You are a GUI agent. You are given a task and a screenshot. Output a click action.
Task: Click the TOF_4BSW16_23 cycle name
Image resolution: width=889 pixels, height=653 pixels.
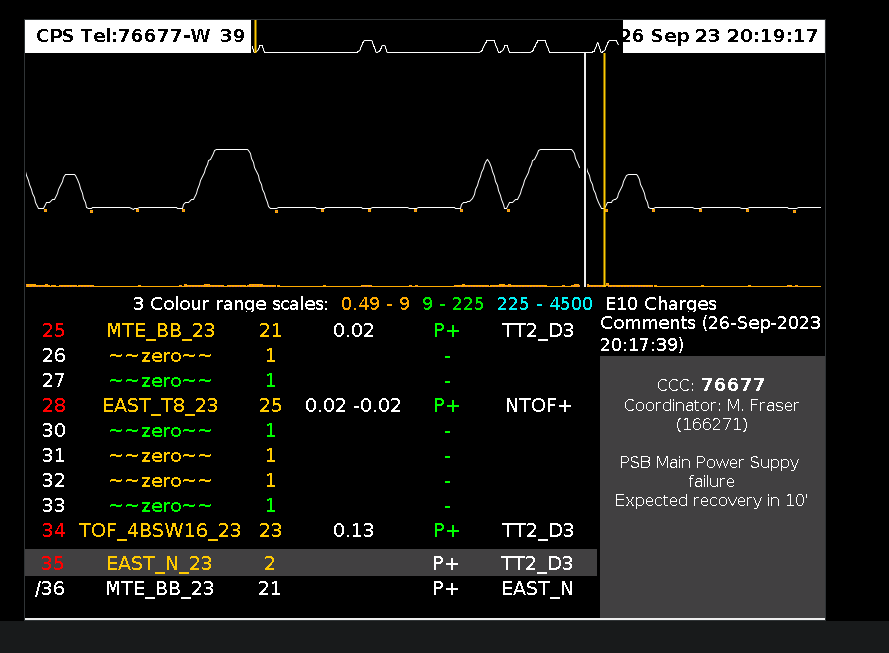(160, 531)
